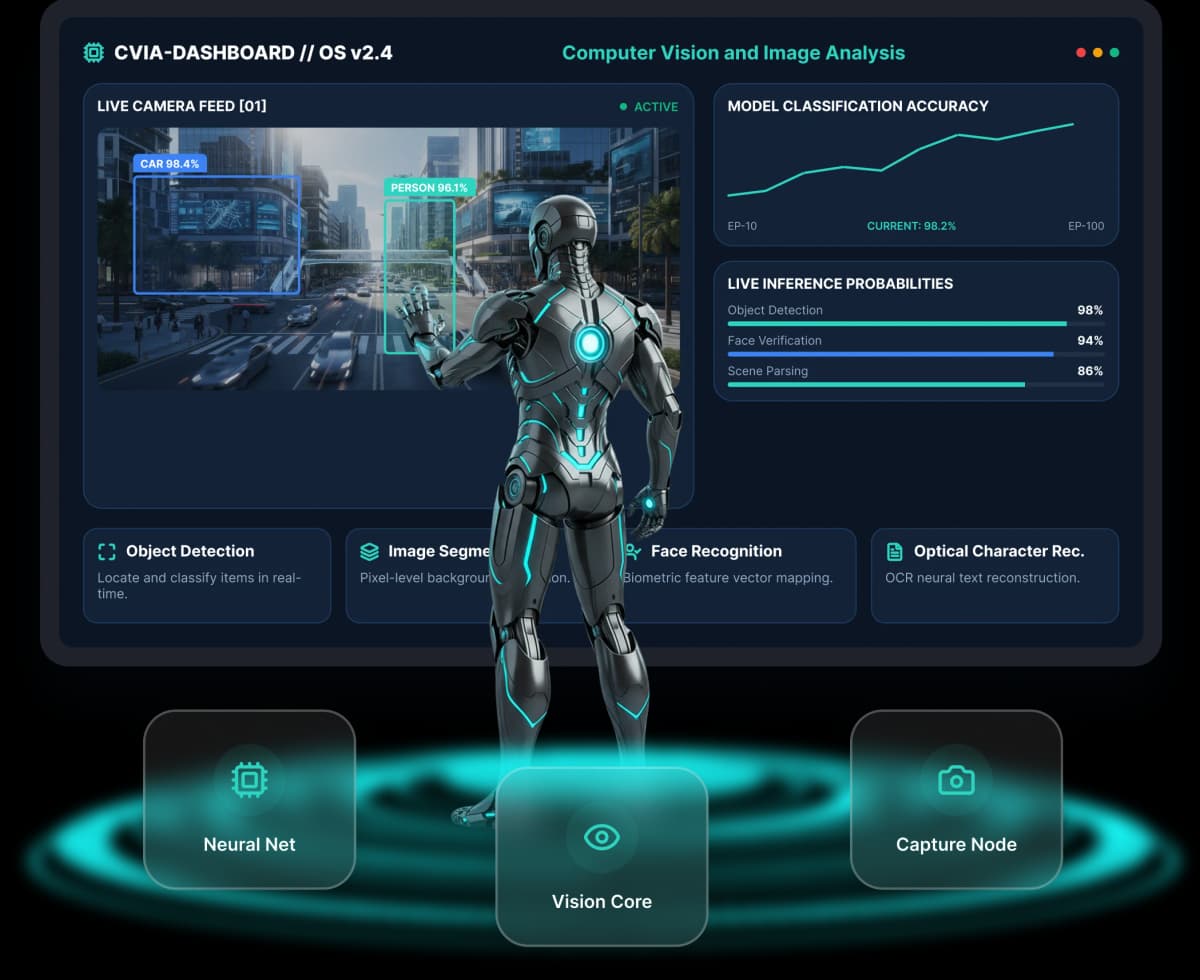Click the Optical Character Rec. document icon
This screenshot has height=980, width=1200.
[x=894, y=551]
